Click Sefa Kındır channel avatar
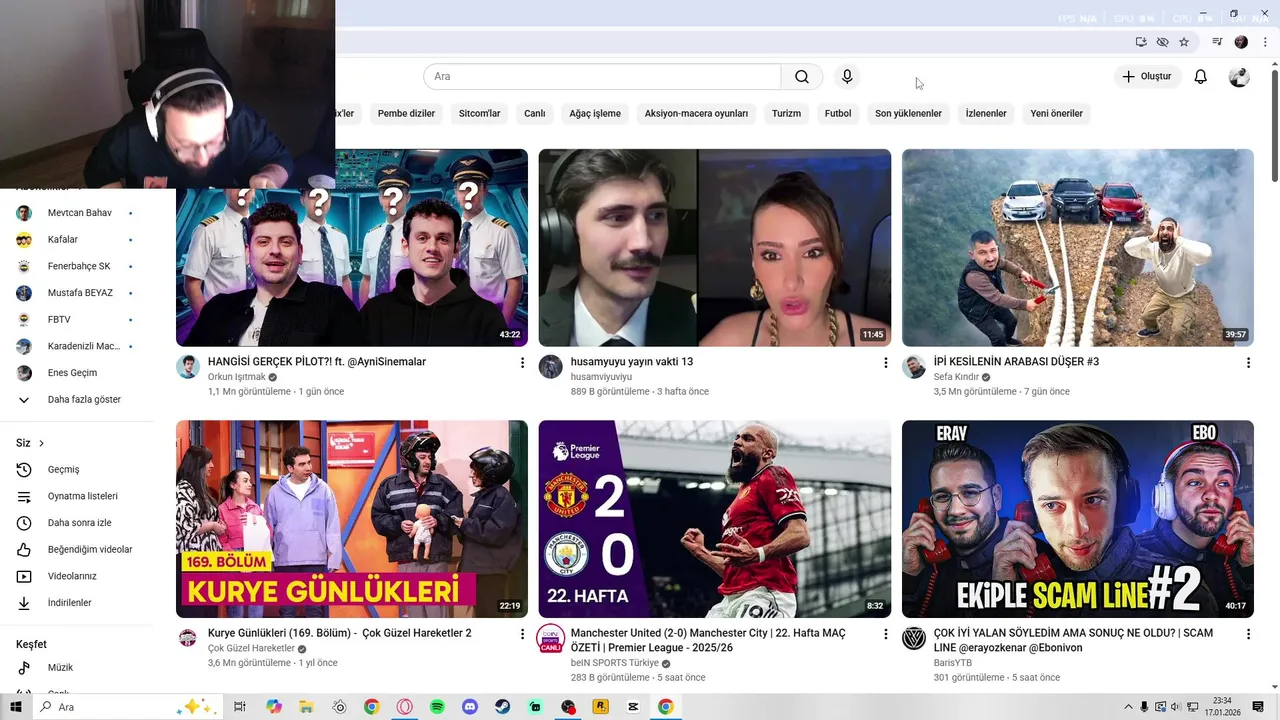 point(914,367)
